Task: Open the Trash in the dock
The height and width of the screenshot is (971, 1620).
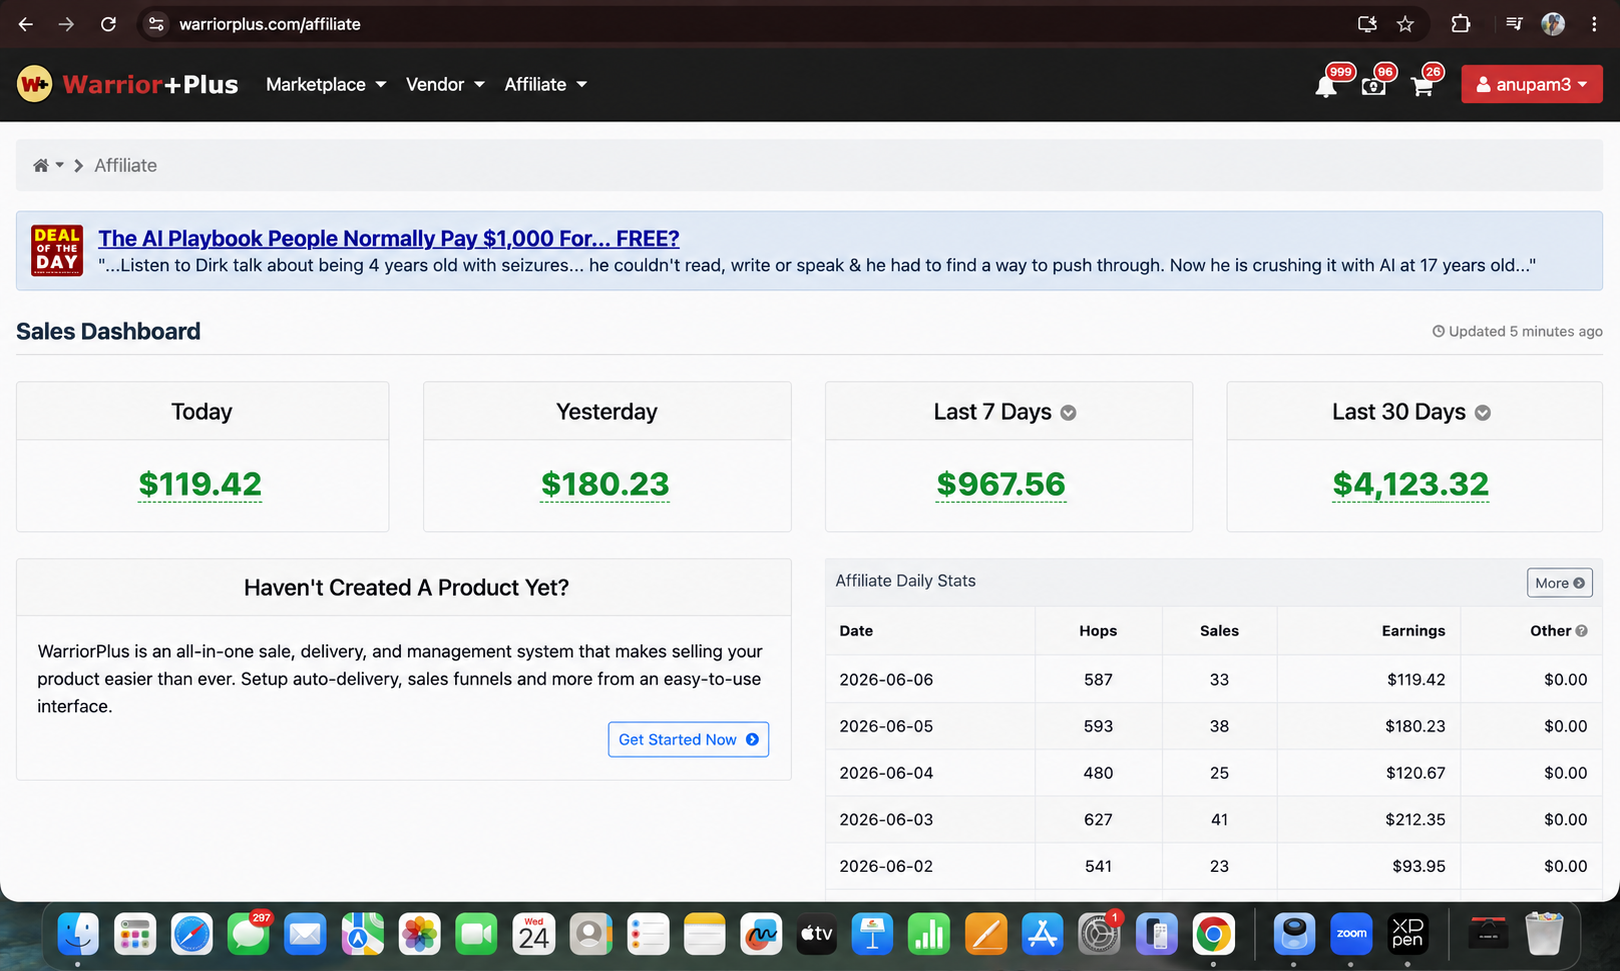Action: click(1544, 935)
